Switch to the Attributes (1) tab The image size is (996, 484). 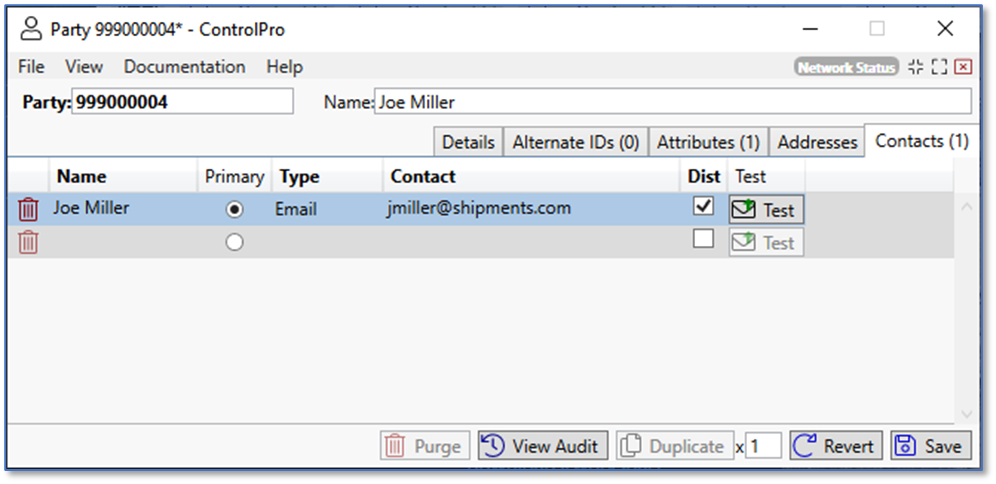point(708,142)
